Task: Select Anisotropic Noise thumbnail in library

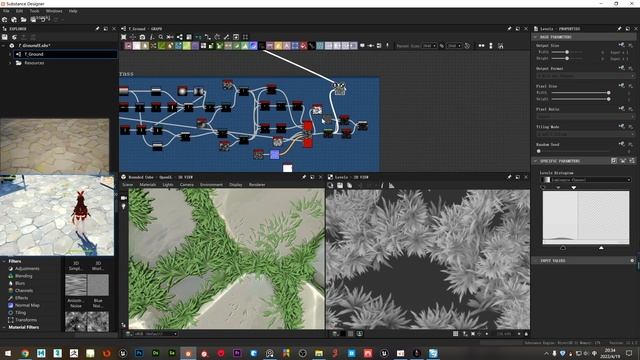Action: click(76, 284)
